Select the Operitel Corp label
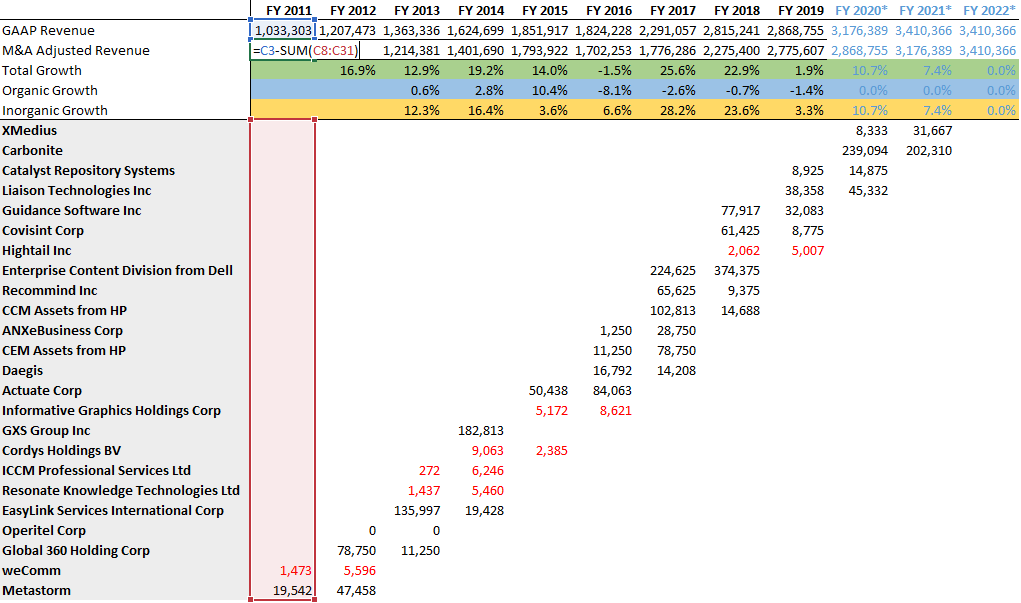This screenshot has height=603, width=1021. tap(44, 531)
